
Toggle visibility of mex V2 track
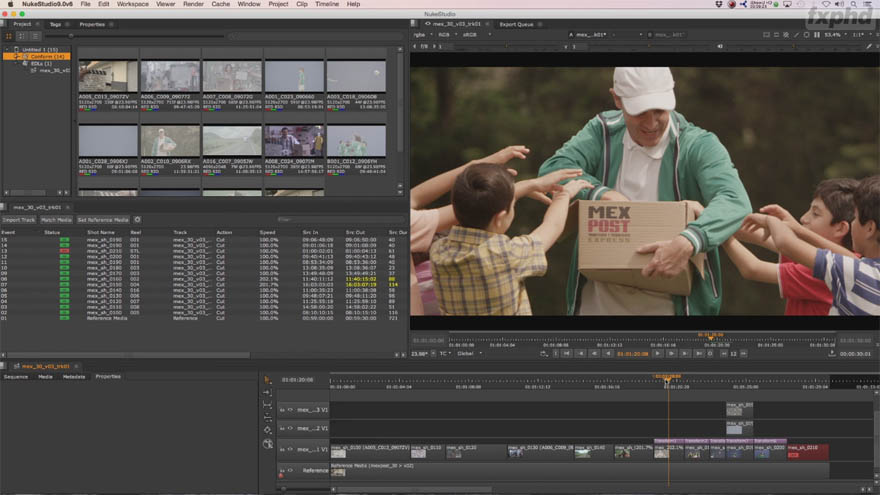pyautogui.click(x=290, y=428)
